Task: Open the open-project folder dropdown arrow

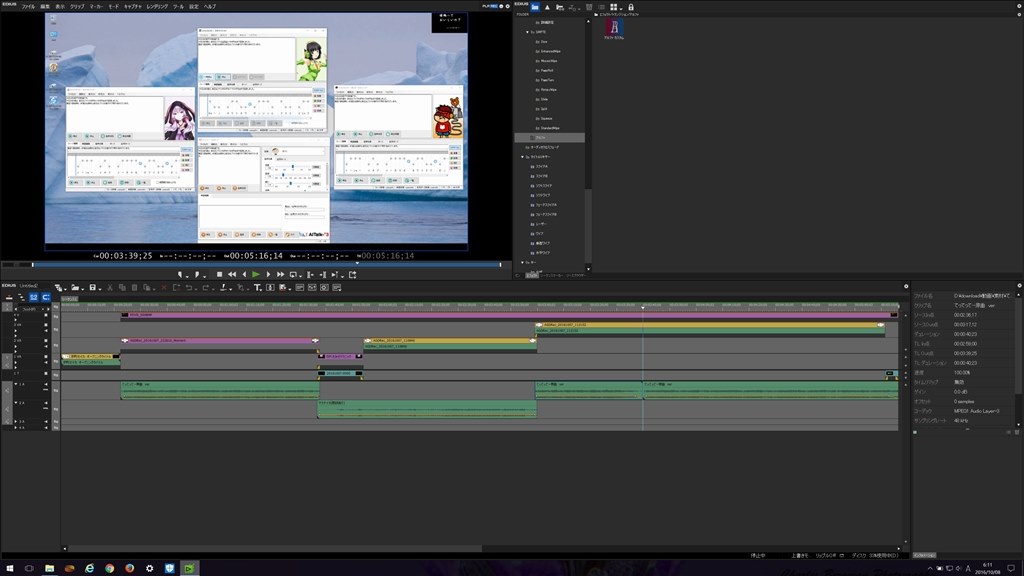Action: coord(82,288)
